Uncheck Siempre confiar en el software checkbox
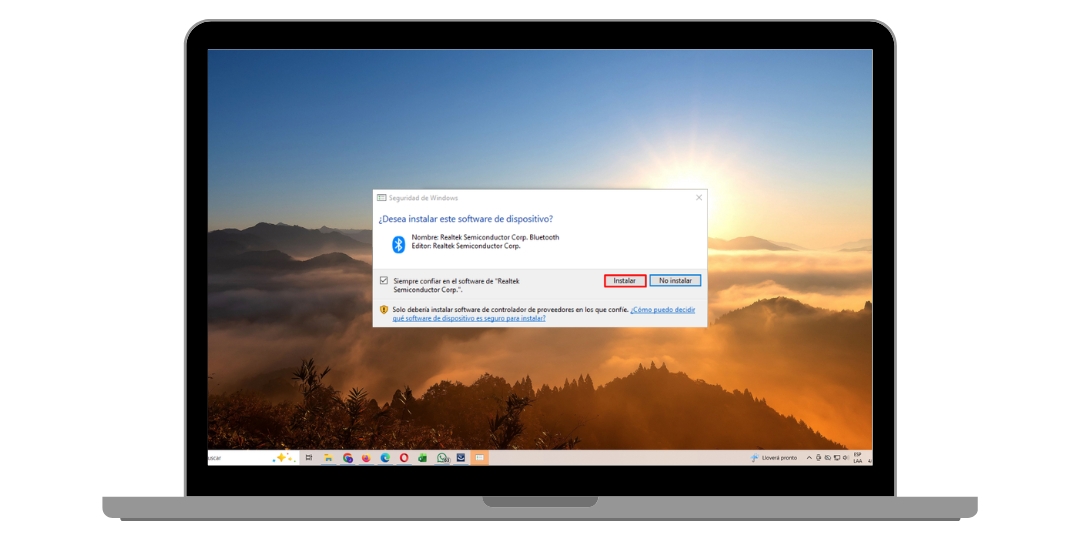This screenshot has height=540, width=1080. point(384,281)
